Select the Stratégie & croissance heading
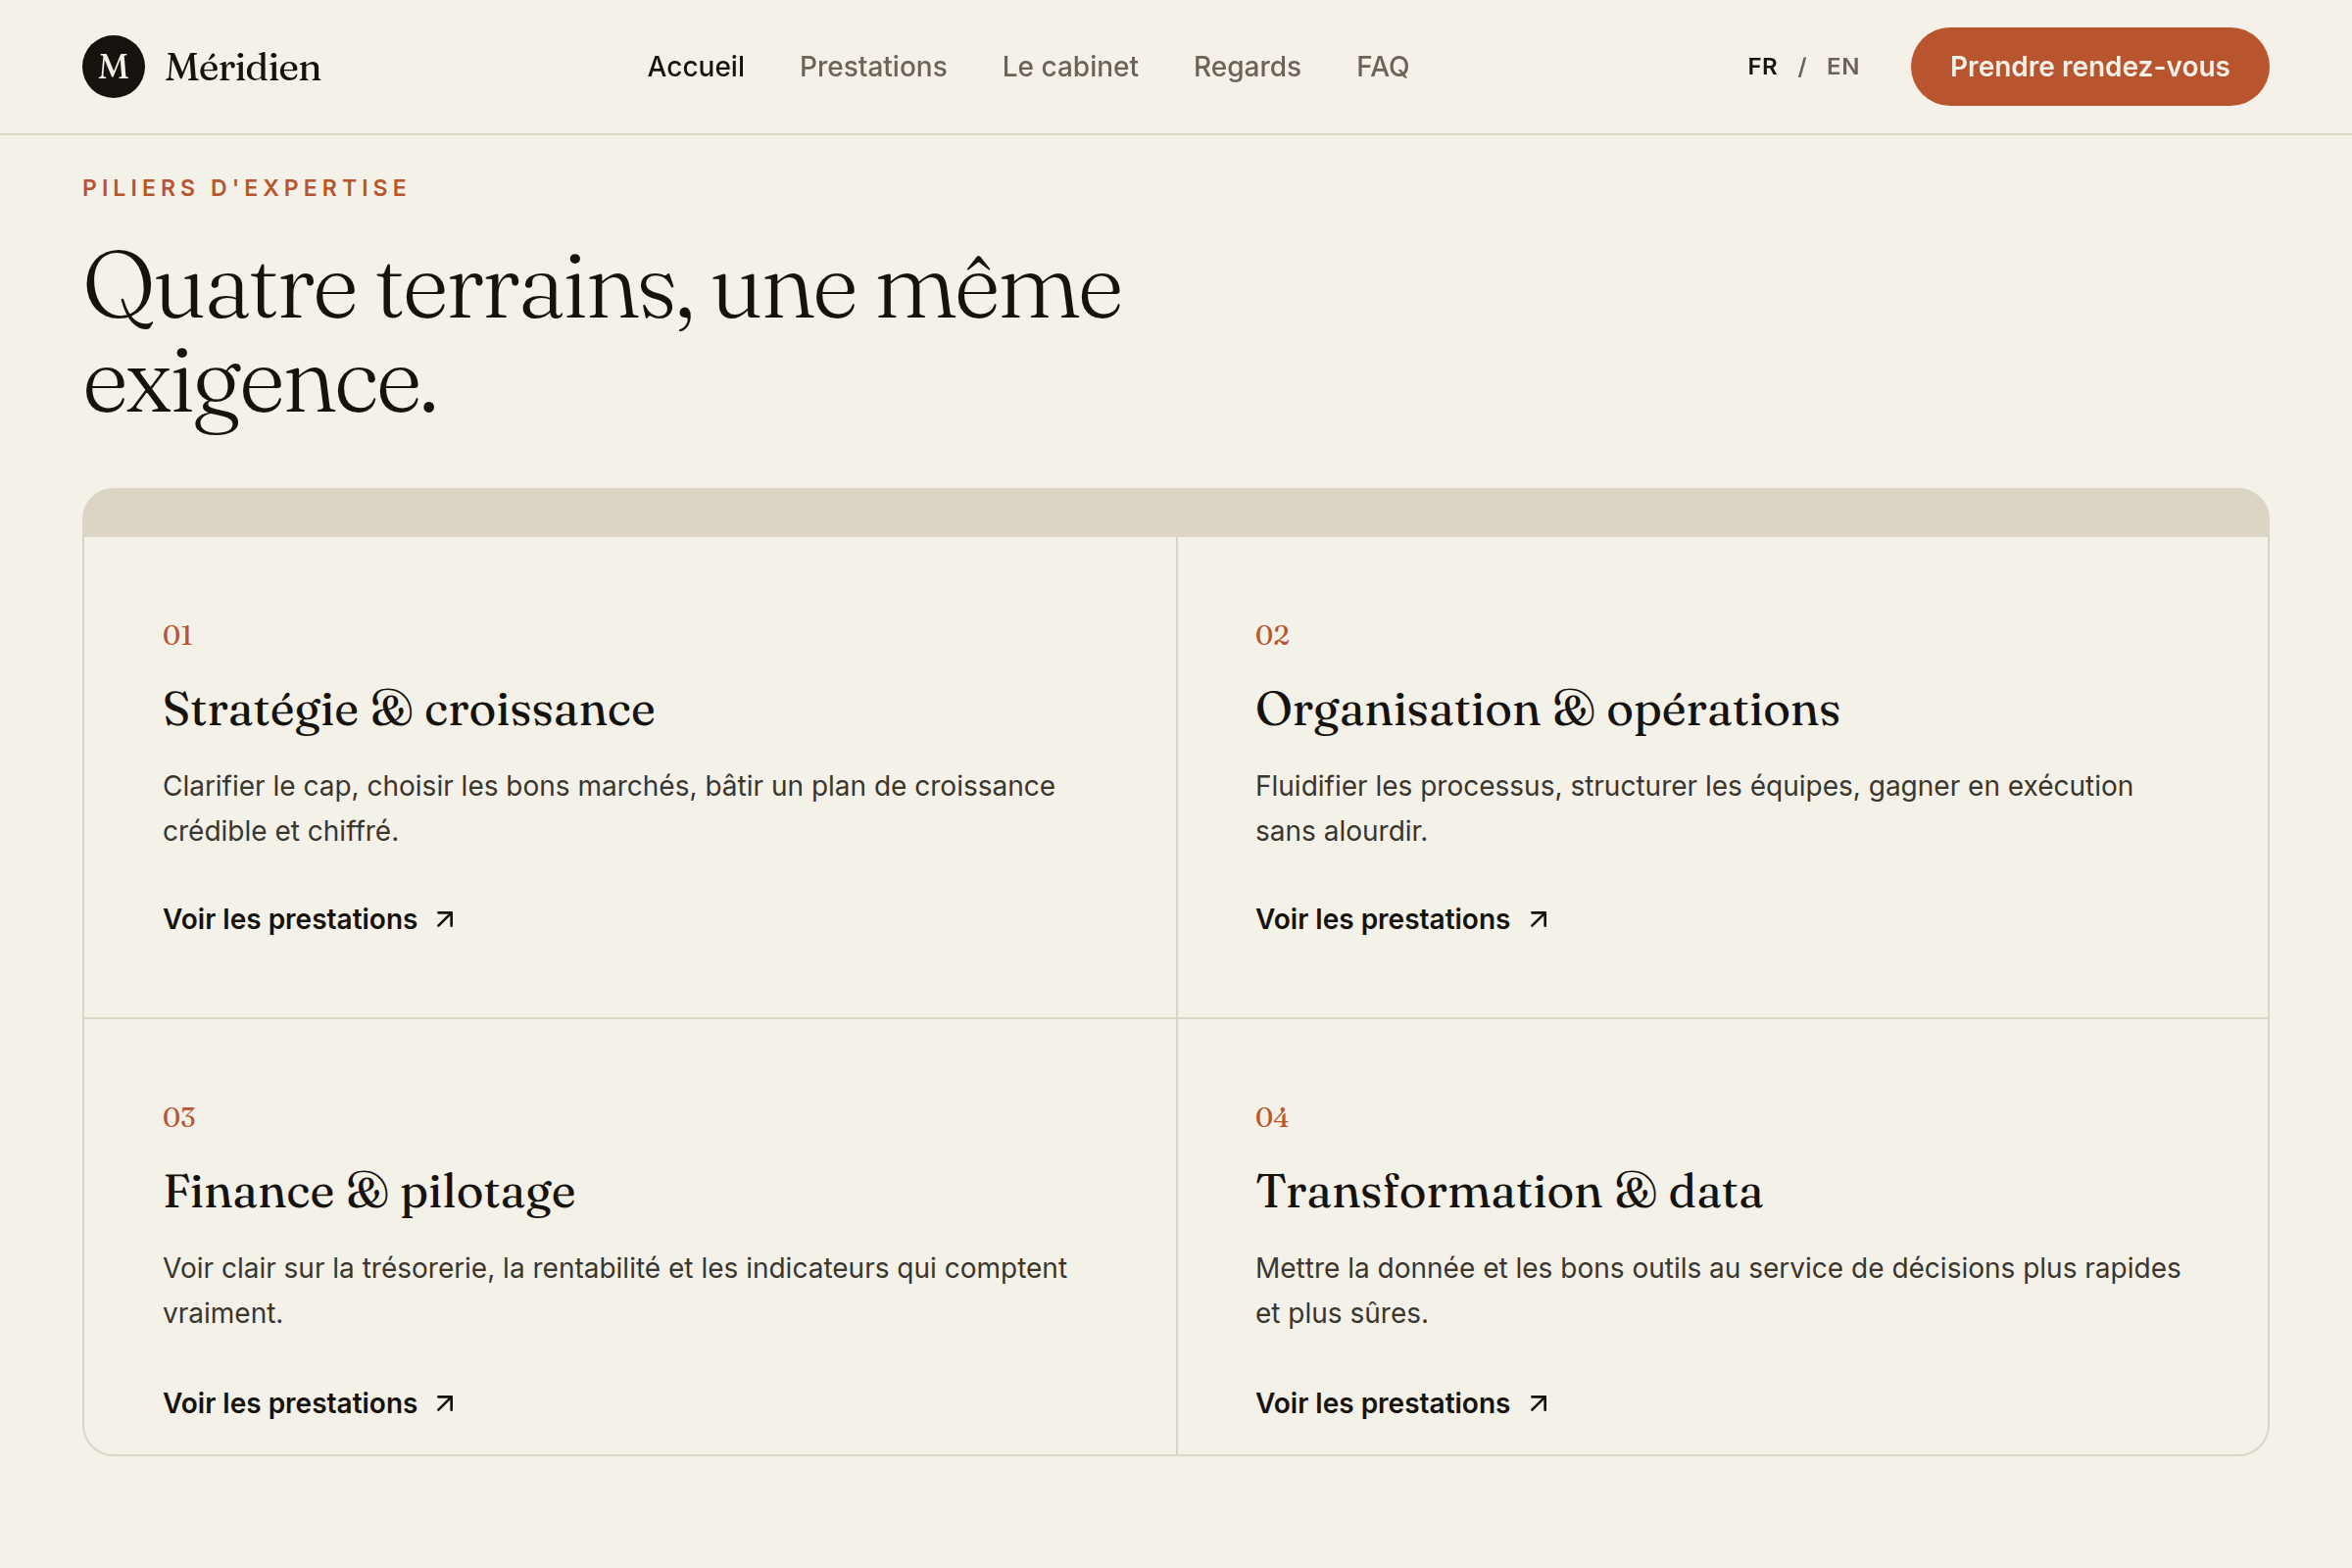The image size is (2352, 1568). (x=409, y=710)
